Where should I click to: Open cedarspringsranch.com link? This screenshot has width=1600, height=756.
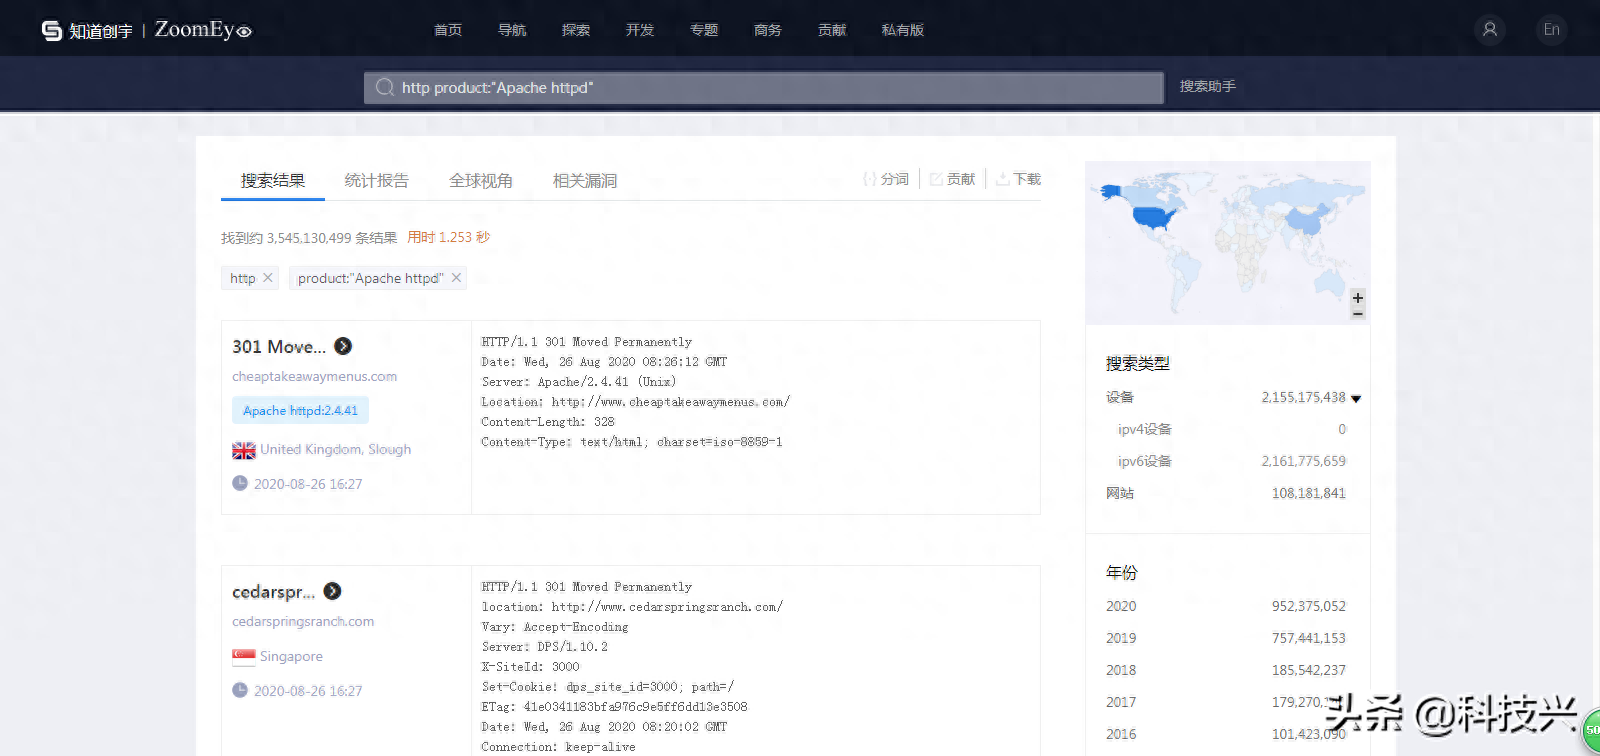pyautogui.click(x=303, y=622)
